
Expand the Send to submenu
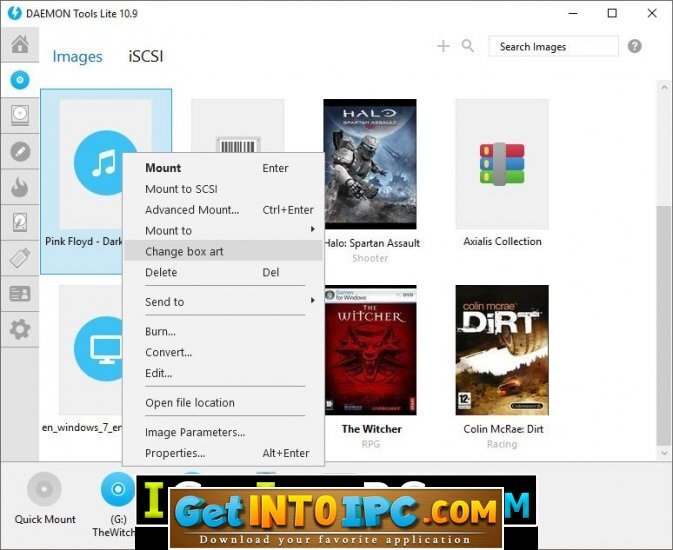[223, 302]
